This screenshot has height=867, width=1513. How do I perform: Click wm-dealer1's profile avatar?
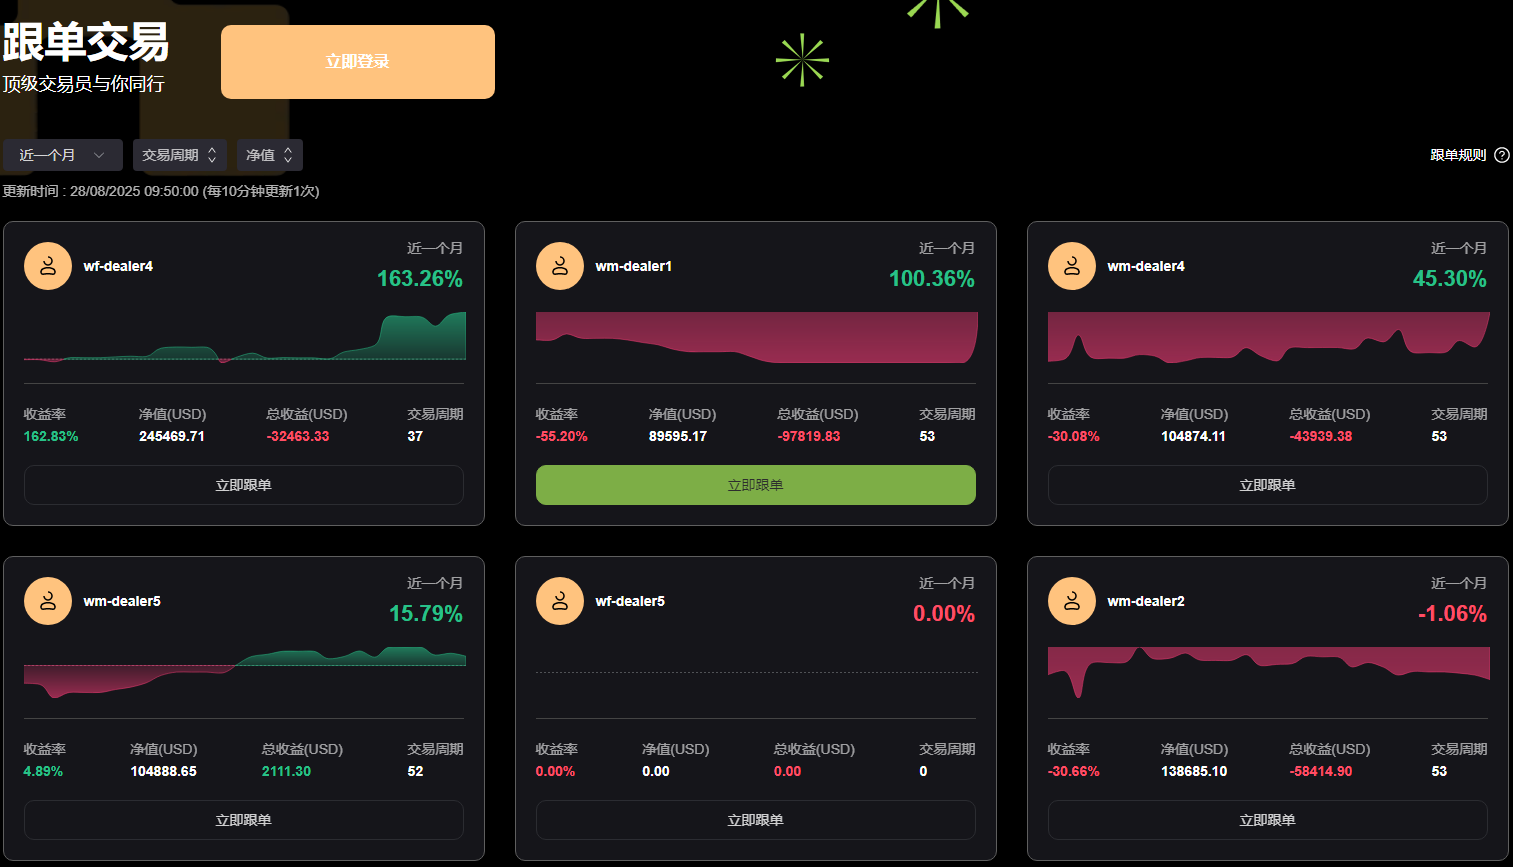559,265
